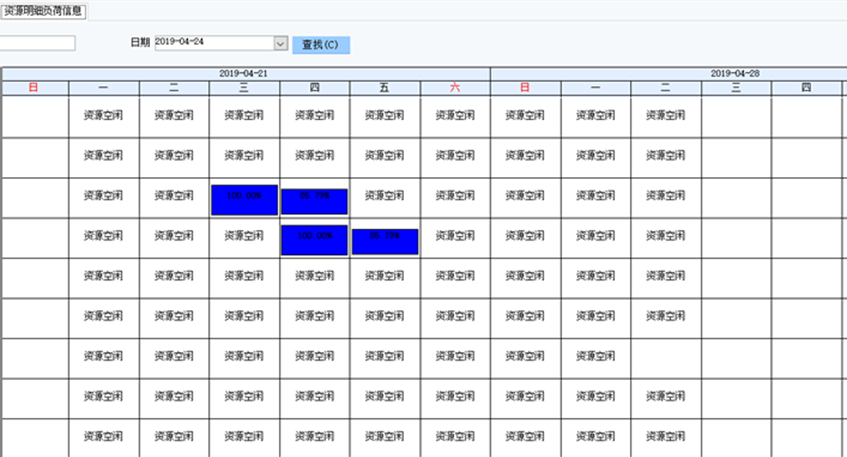This screenshot has width=847, height=457.
Task: Select the blue 100.00% block in the 四 column
Action: 314,240
